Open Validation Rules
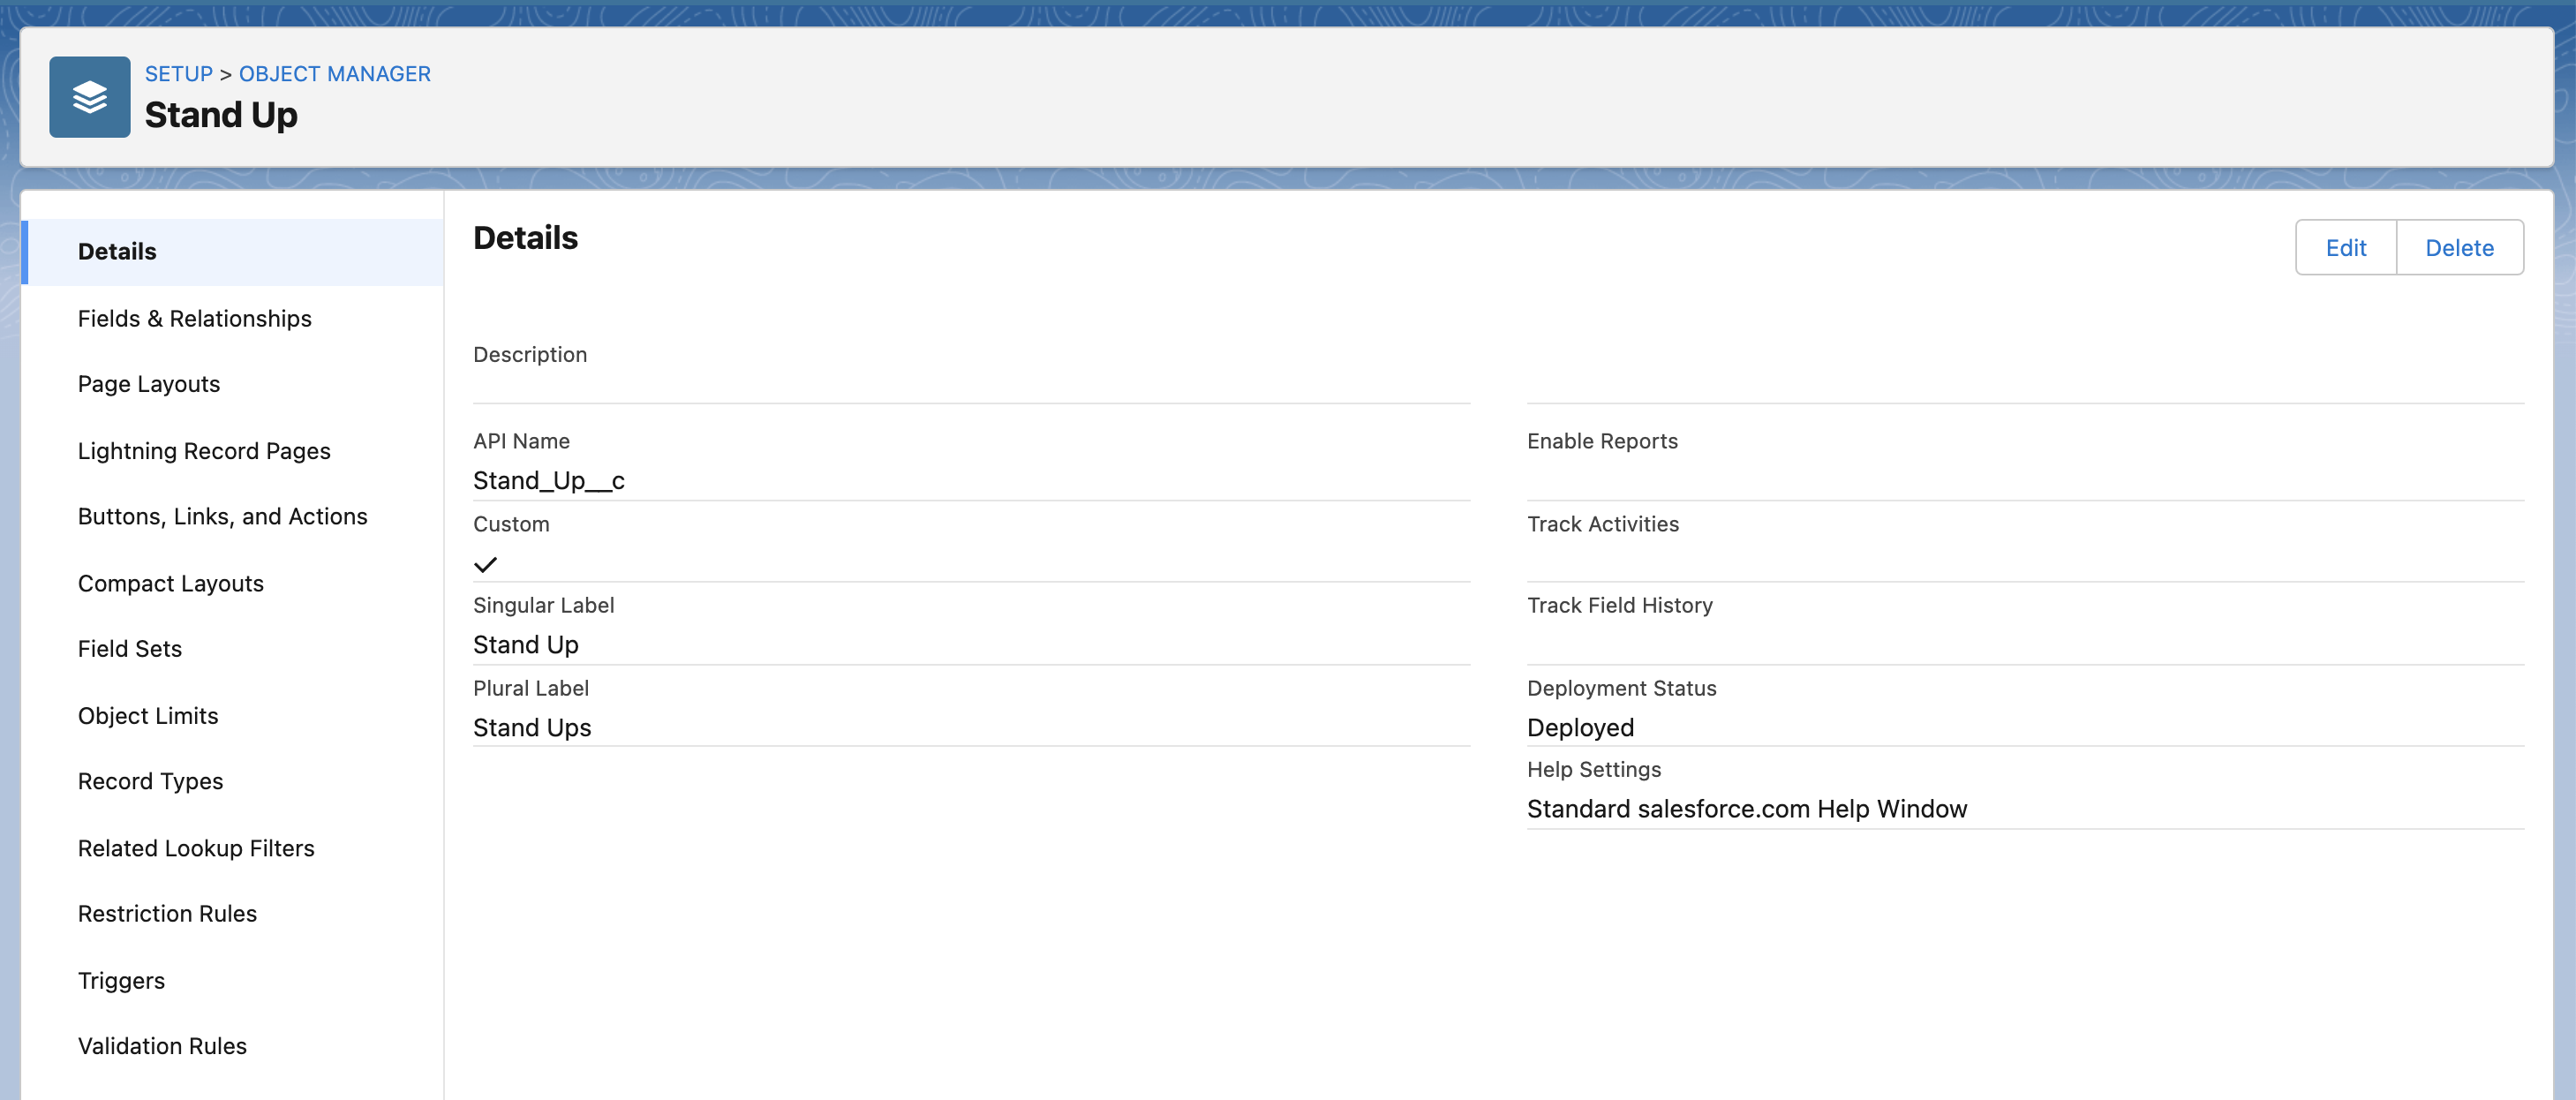 162,1046
